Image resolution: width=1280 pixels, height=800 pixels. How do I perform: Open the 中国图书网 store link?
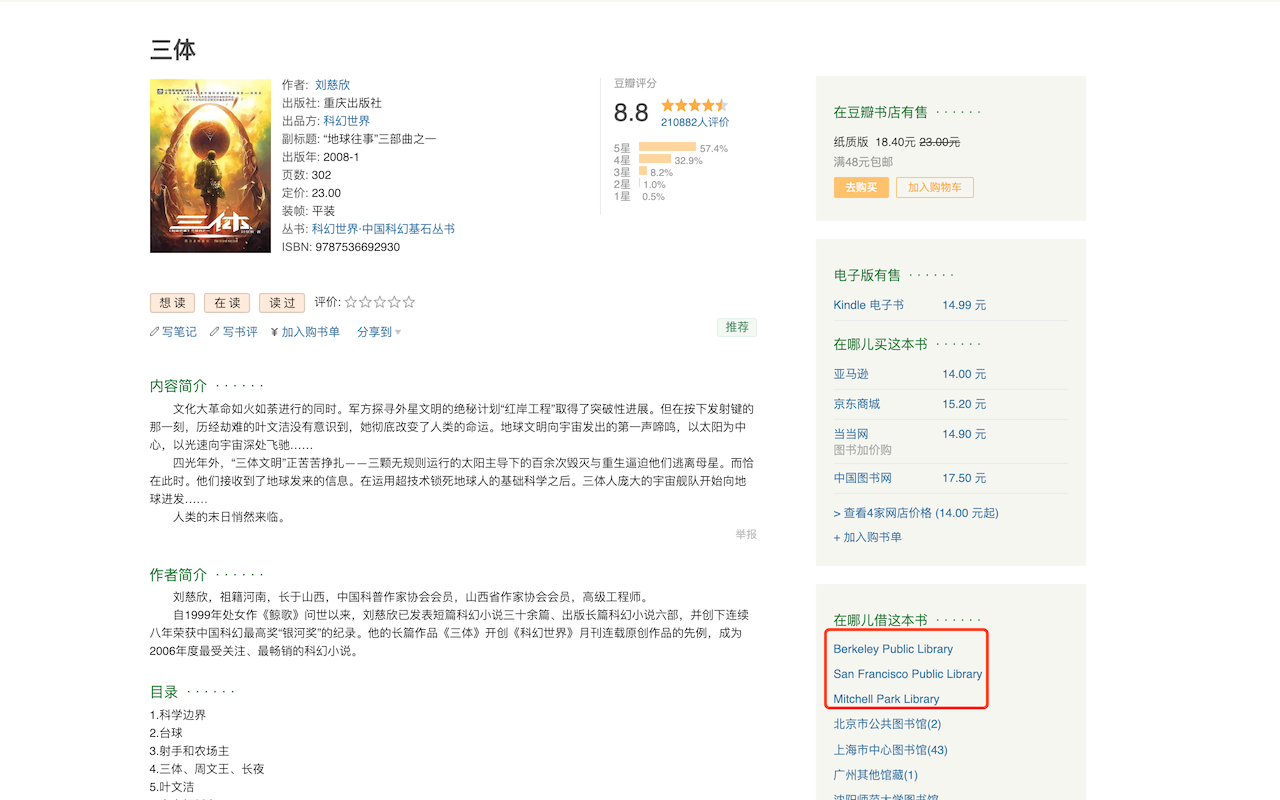point(863,478)
